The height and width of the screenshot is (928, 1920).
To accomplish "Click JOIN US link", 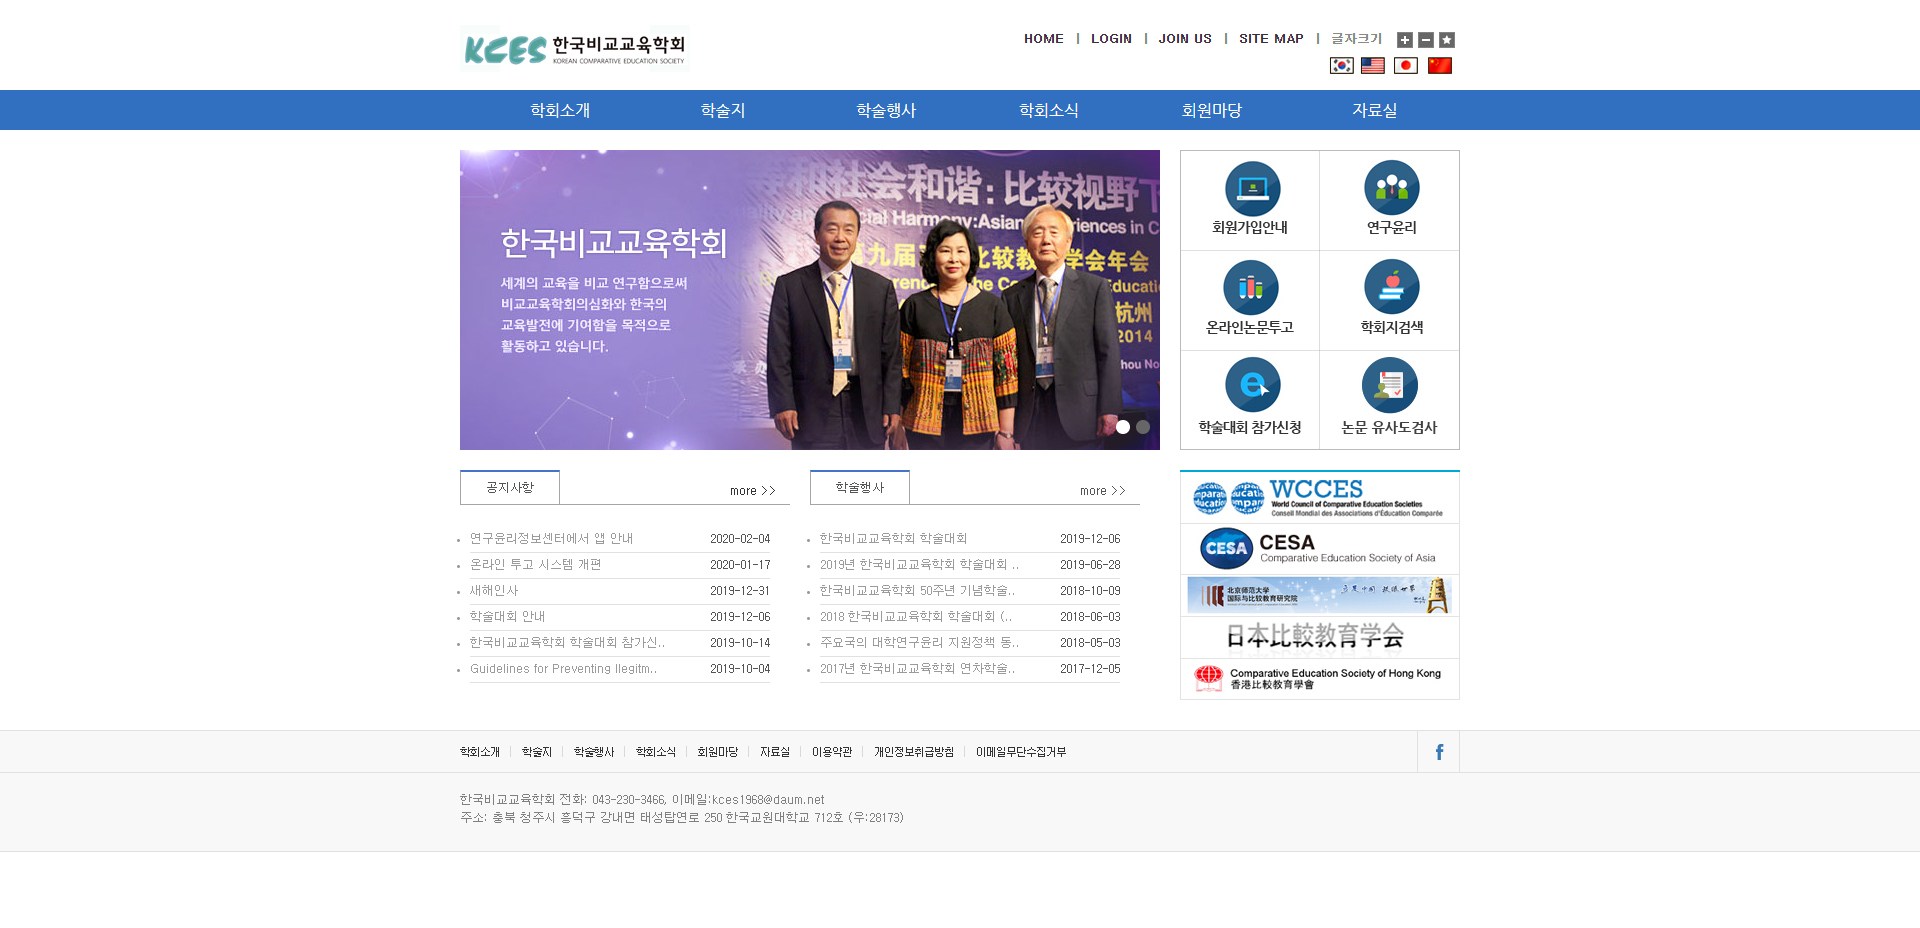I will [1185, 39].
